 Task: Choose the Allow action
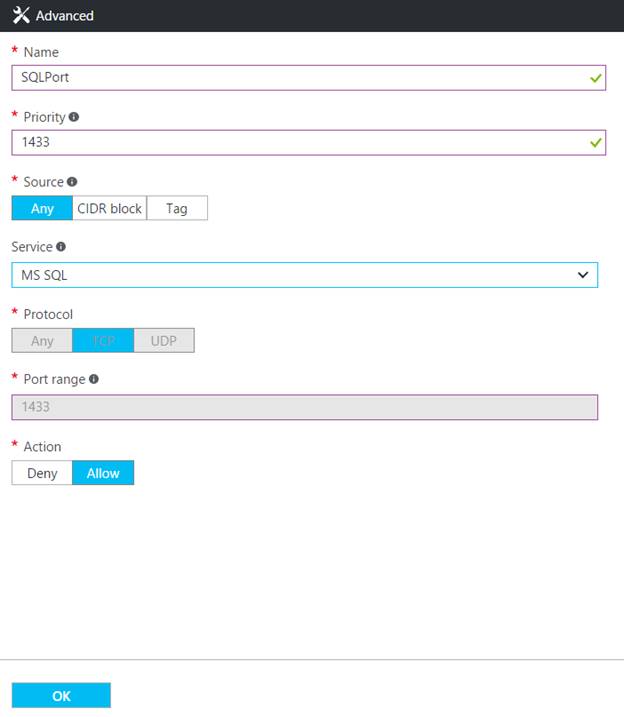[103, 473]
